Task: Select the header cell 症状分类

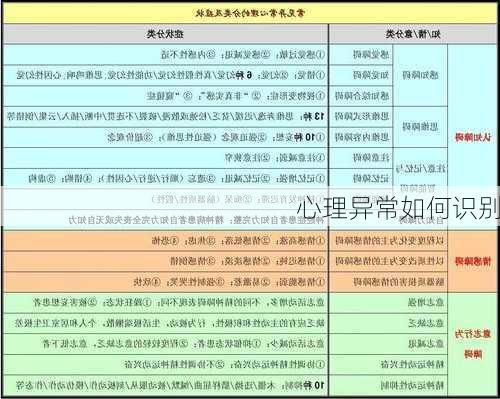Action: tap(165, 34)
